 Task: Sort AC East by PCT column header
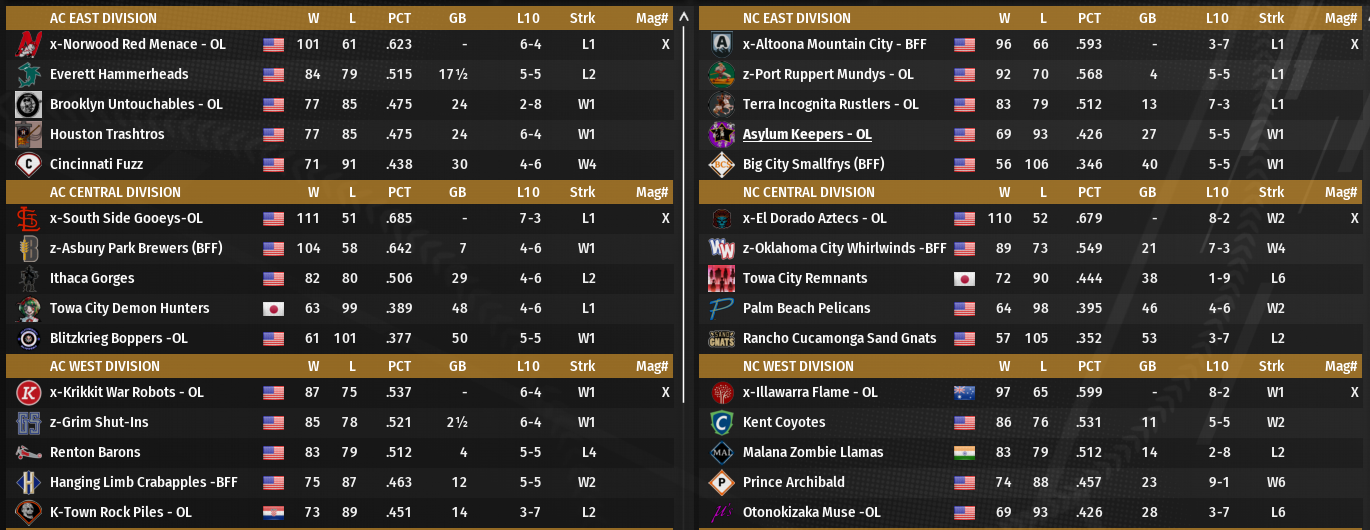(399, 18)
